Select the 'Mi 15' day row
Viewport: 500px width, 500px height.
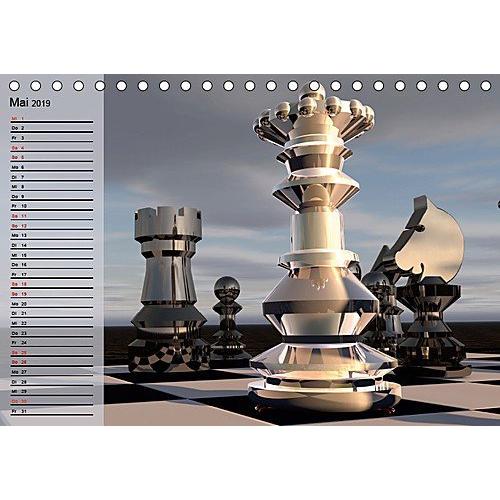pyautogui.click(x=52, y=256)
